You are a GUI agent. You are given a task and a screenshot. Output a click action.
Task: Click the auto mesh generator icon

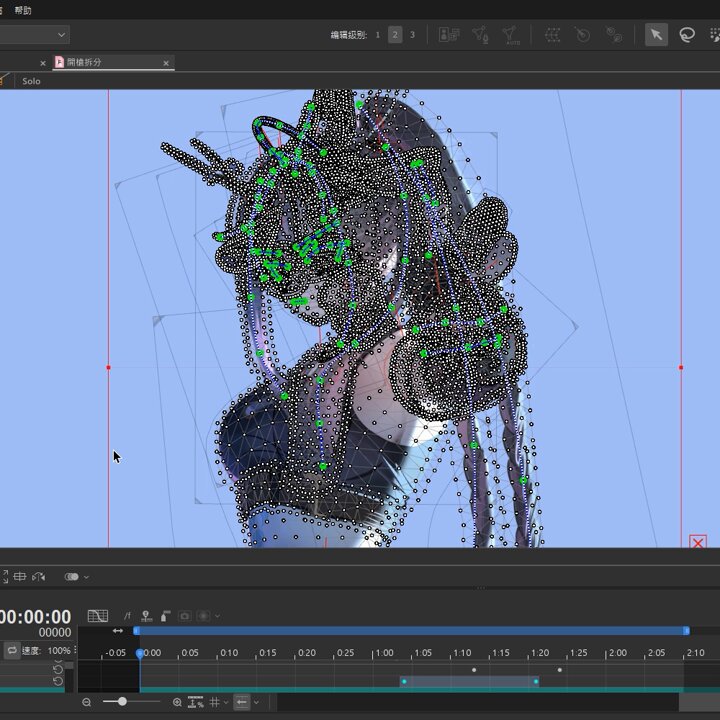pos(511,35)
